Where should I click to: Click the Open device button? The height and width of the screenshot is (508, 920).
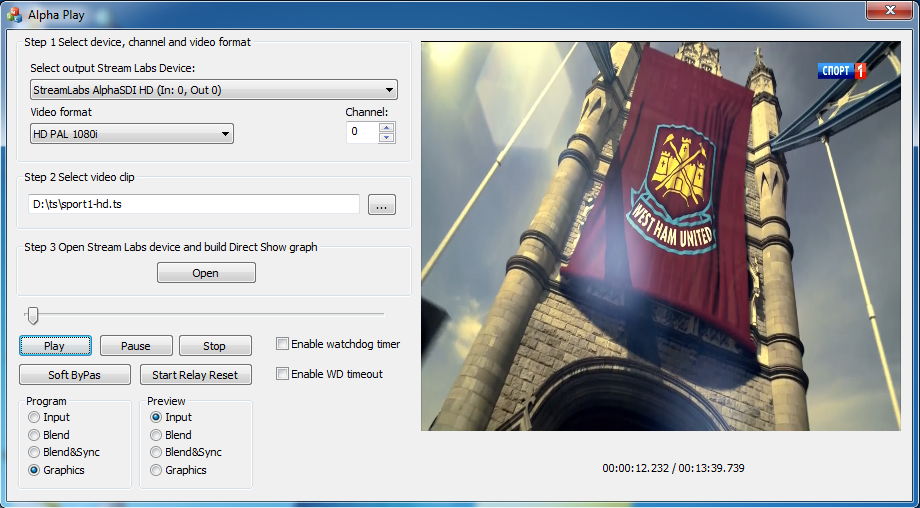coord(206,273)
